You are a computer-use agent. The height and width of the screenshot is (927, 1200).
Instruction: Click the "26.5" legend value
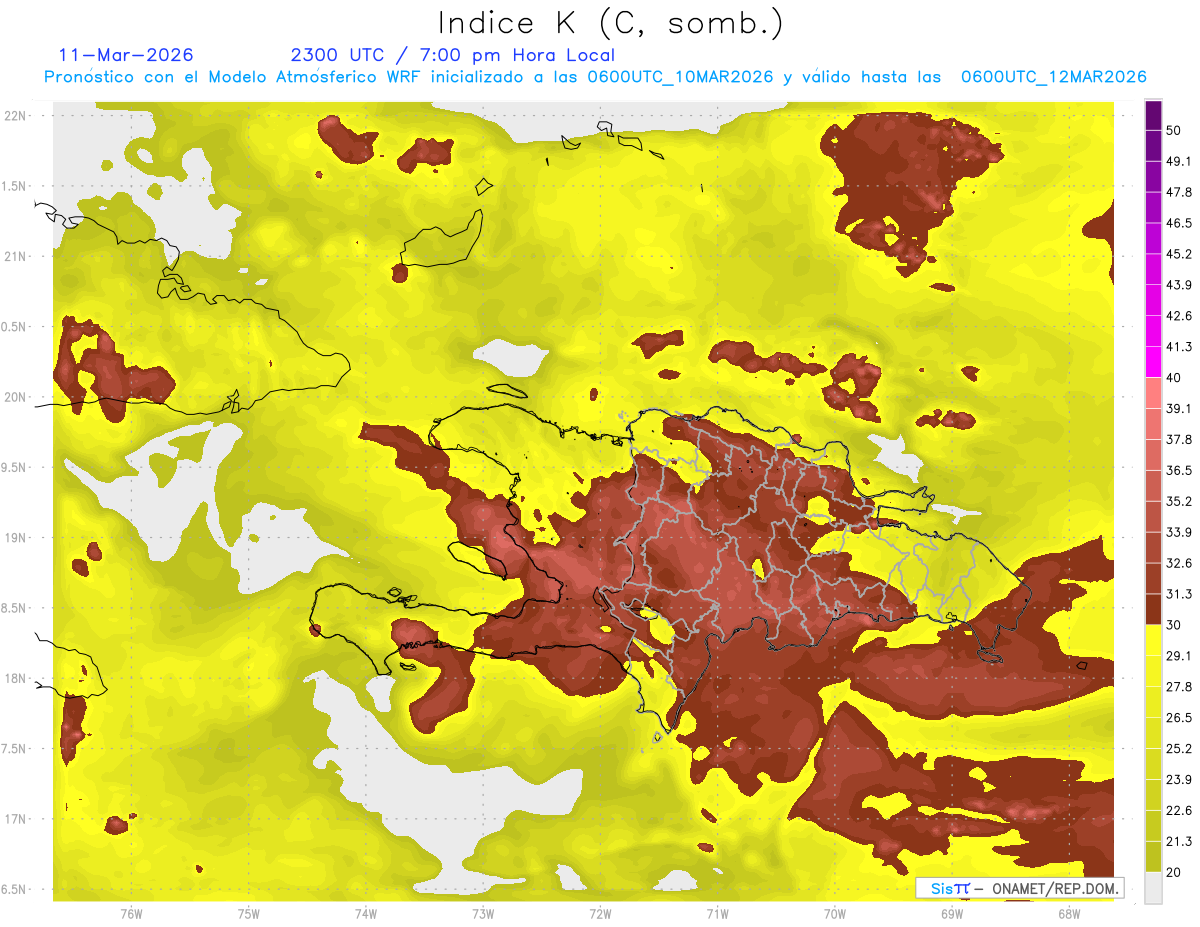click(1179, 718)
